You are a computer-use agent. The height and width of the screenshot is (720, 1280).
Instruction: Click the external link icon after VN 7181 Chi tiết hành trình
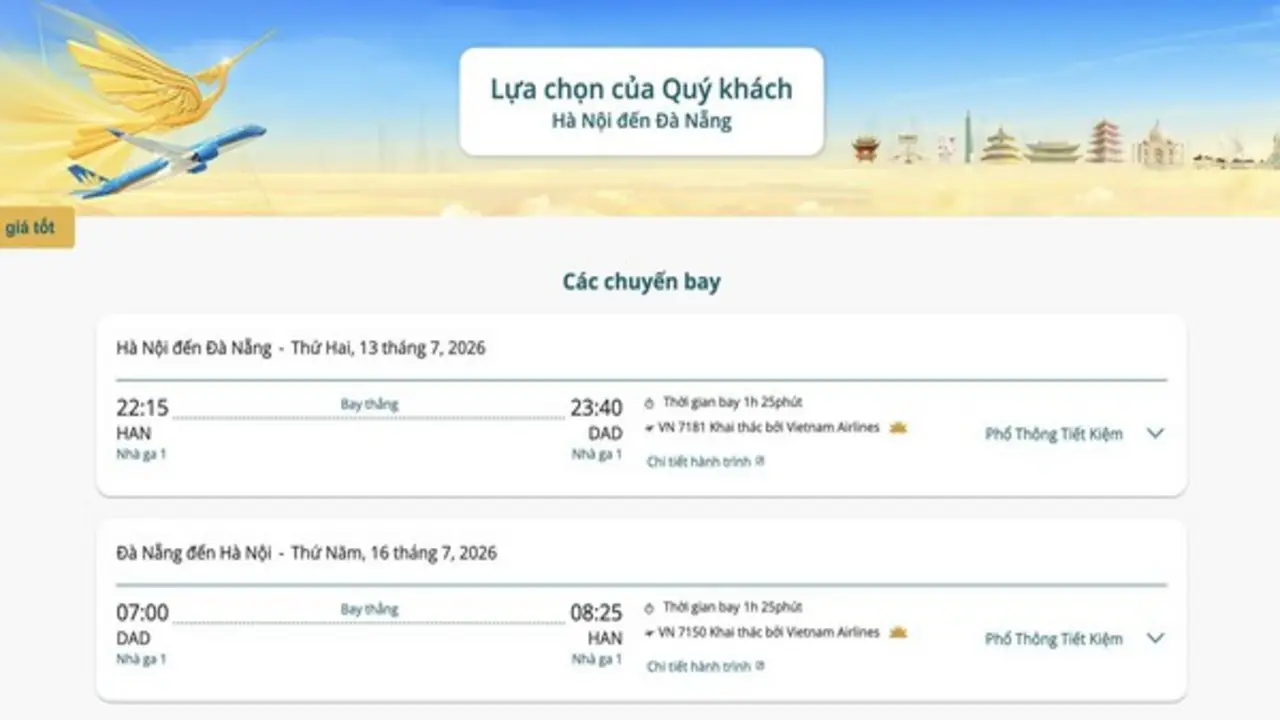pyautogui.click(x=760, y=462)
